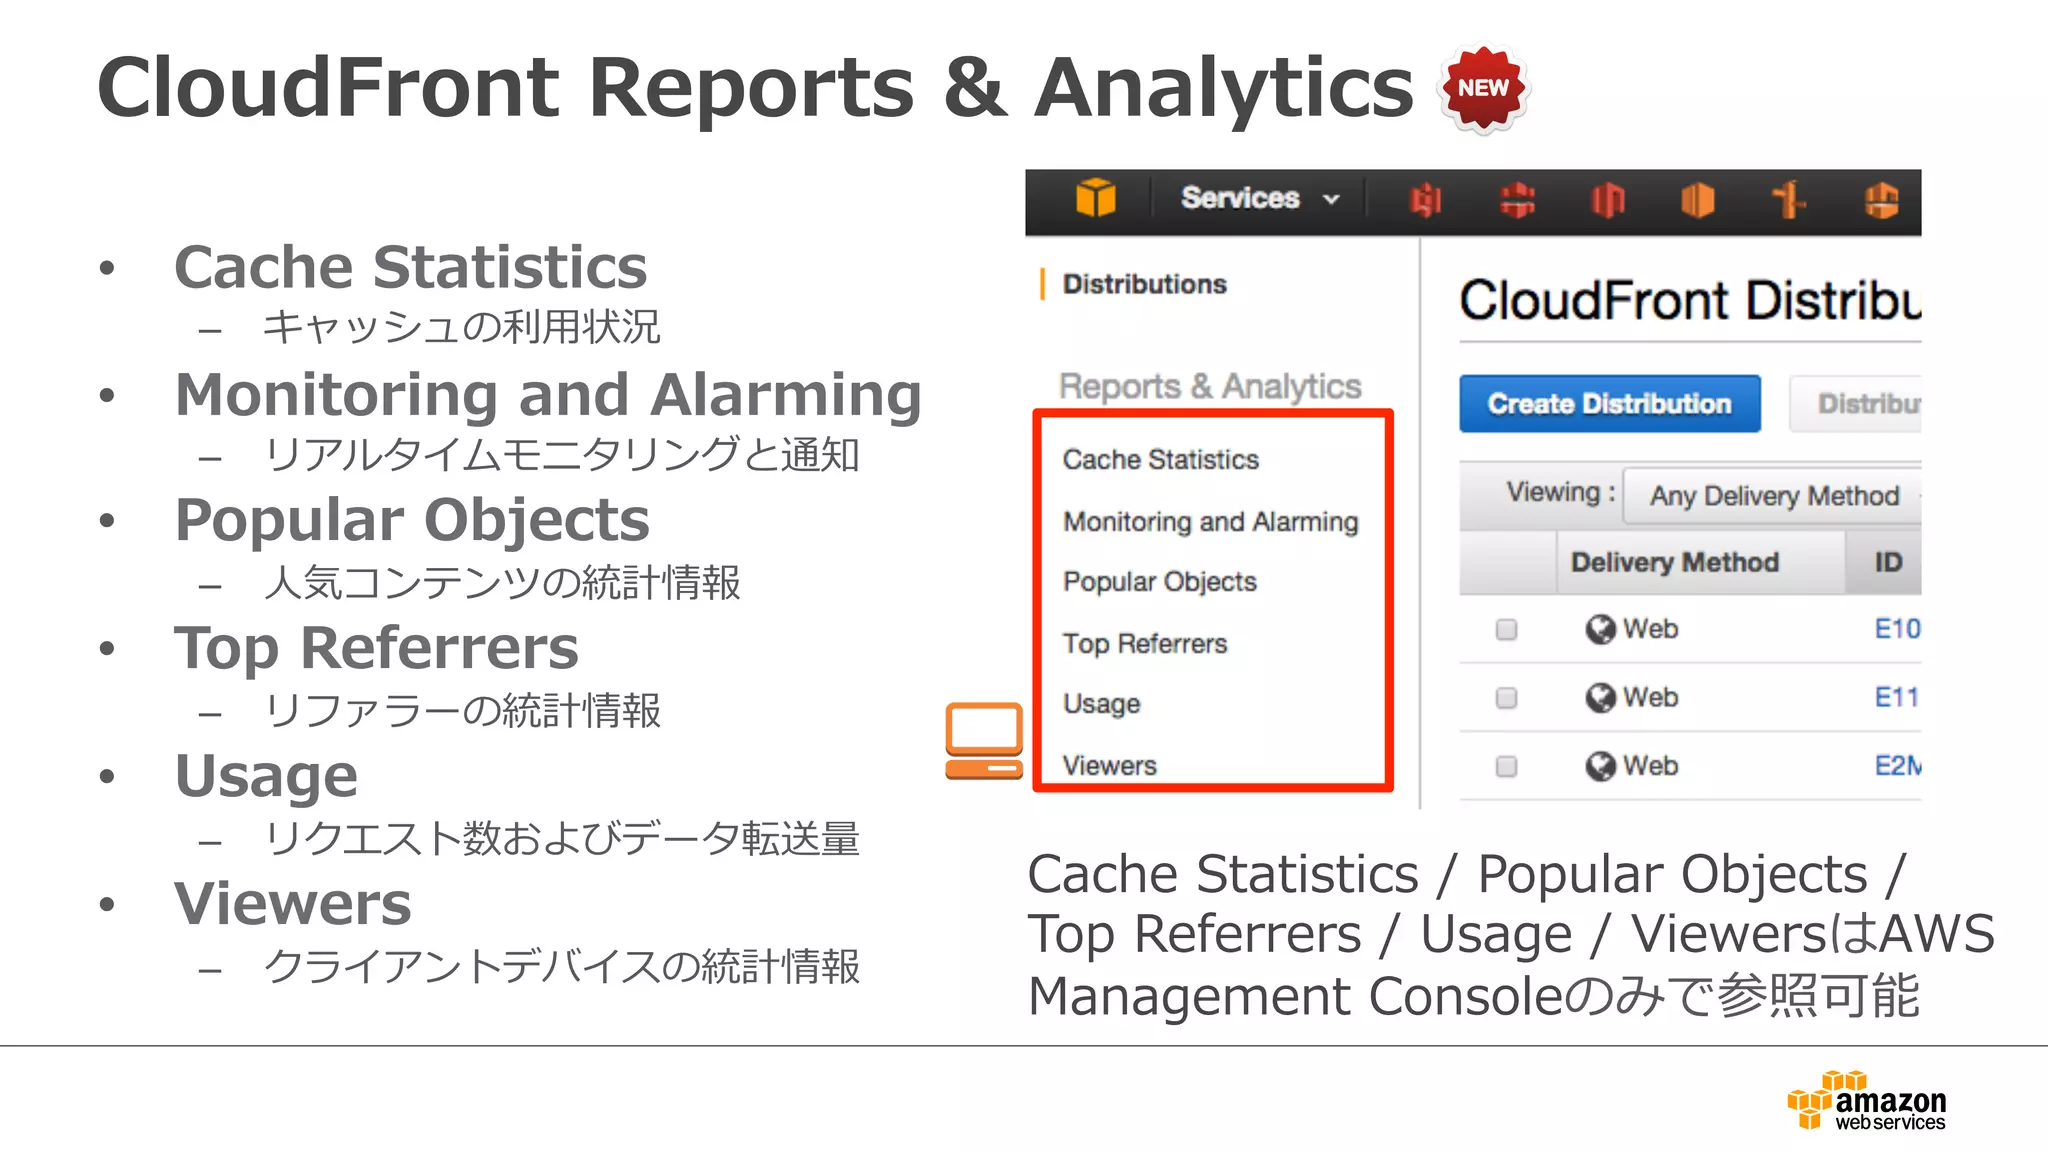
Task: Open Cache Statistics report
Action: (1160, 459)
